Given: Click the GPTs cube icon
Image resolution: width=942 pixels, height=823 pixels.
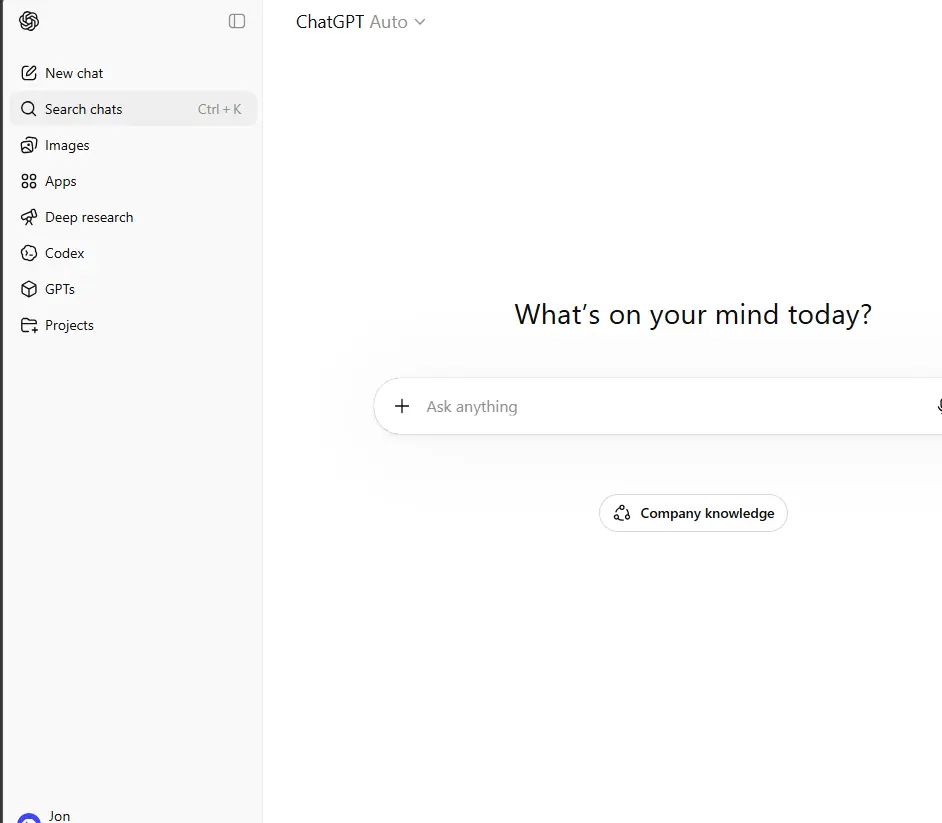Looking at the screenshot, I should point(29,290).
